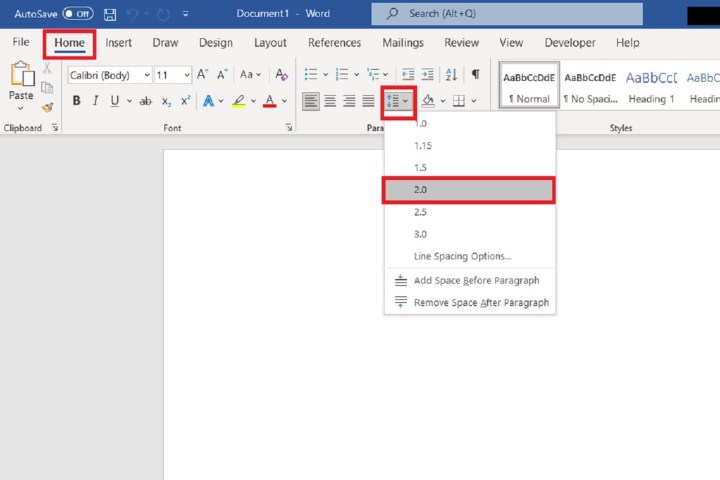Image resolution: width=720 pixels, height=480 pixels.
Task: Click the Undo arrow icon
Action: tap(132, 14)
